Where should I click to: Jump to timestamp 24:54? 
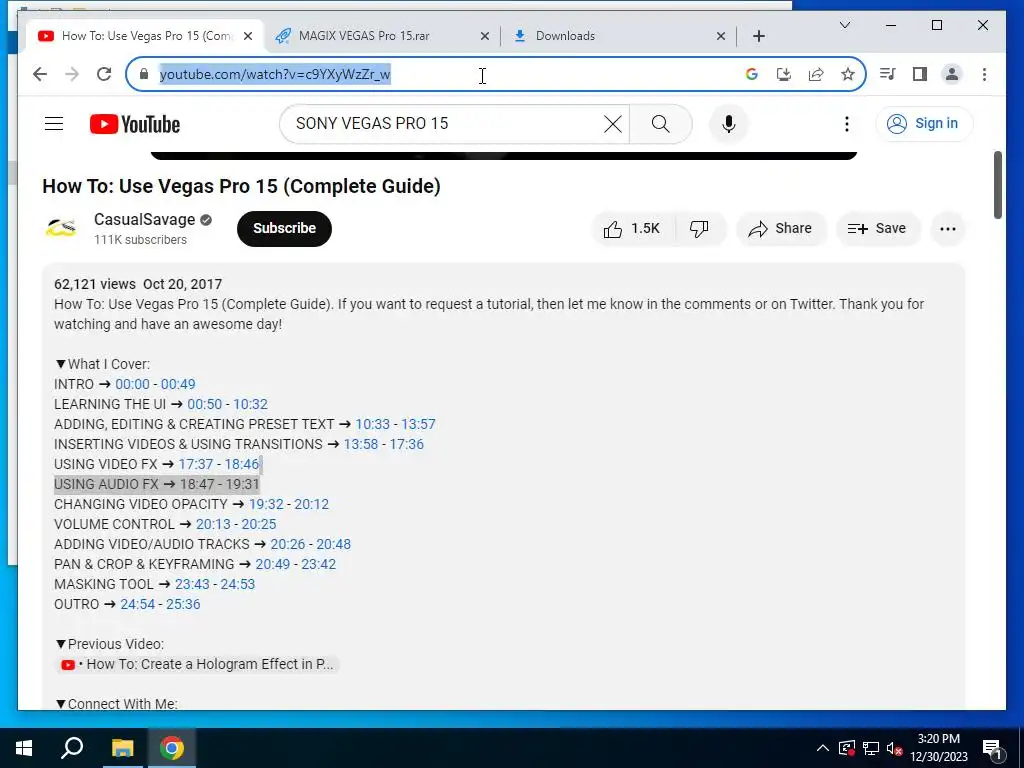tap(138, 604)
